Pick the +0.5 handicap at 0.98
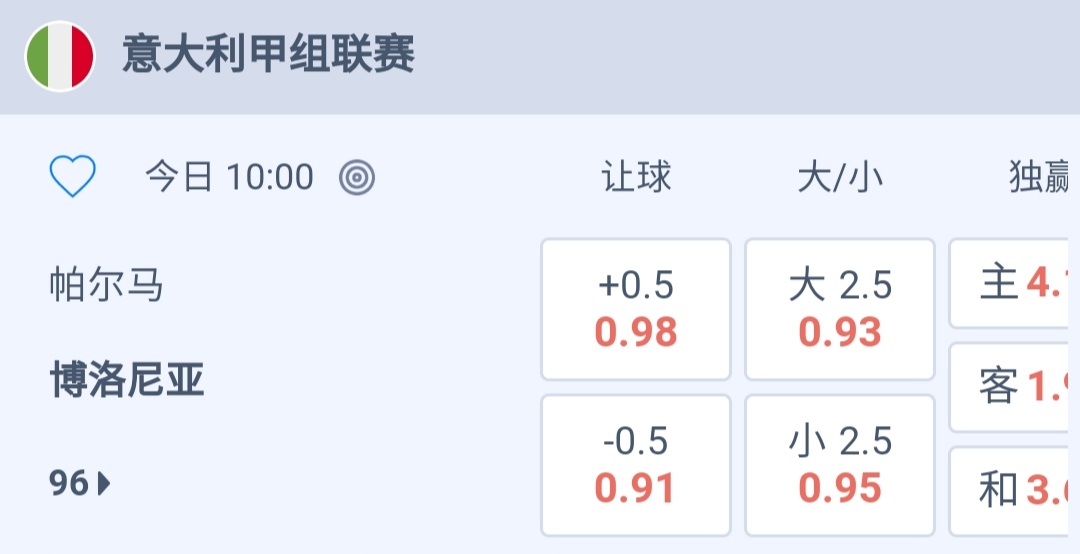The width and height of the screenshot is (1080, 554). 636,310
